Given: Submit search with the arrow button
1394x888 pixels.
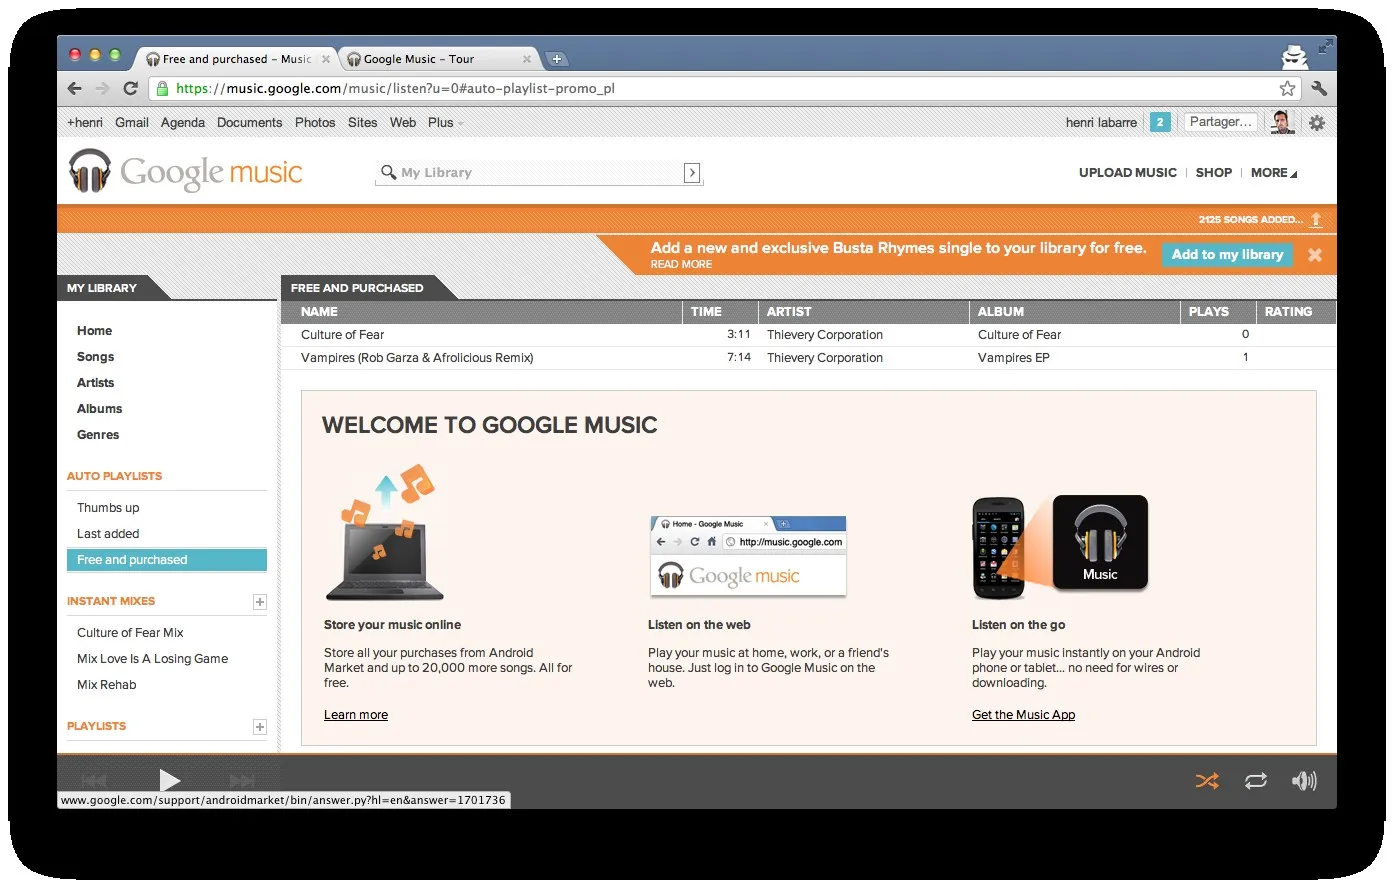Looking at the screenshot, I should [x=692, y=173].
